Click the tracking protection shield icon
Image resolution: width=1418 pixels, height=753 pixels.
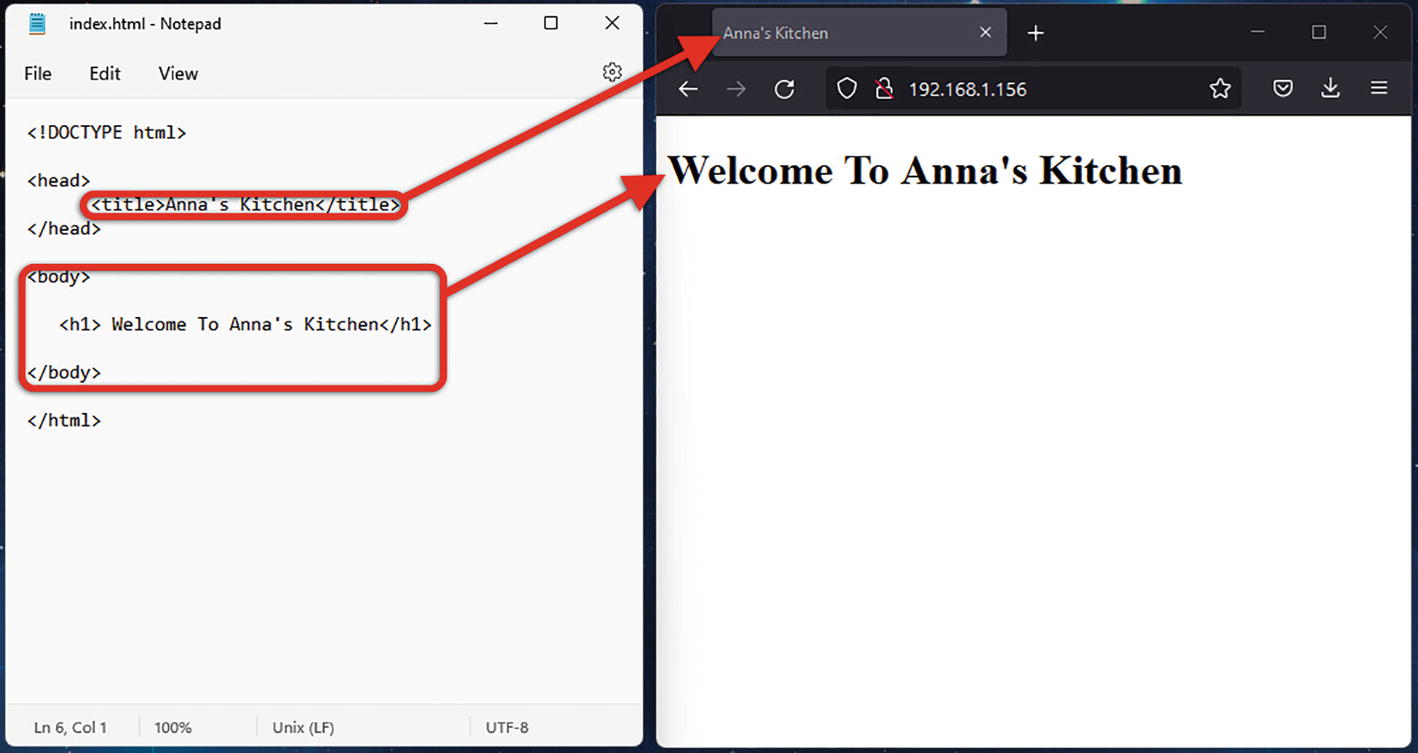847,89
